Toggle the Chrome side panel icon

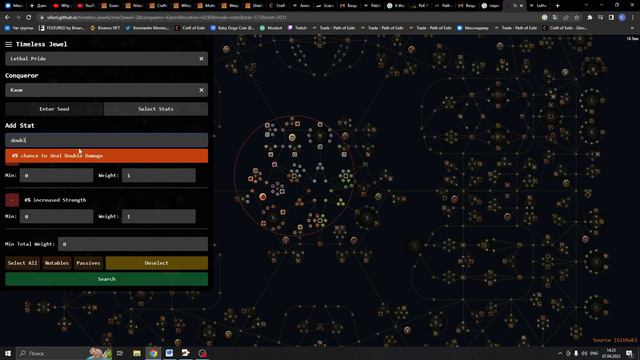611,18
